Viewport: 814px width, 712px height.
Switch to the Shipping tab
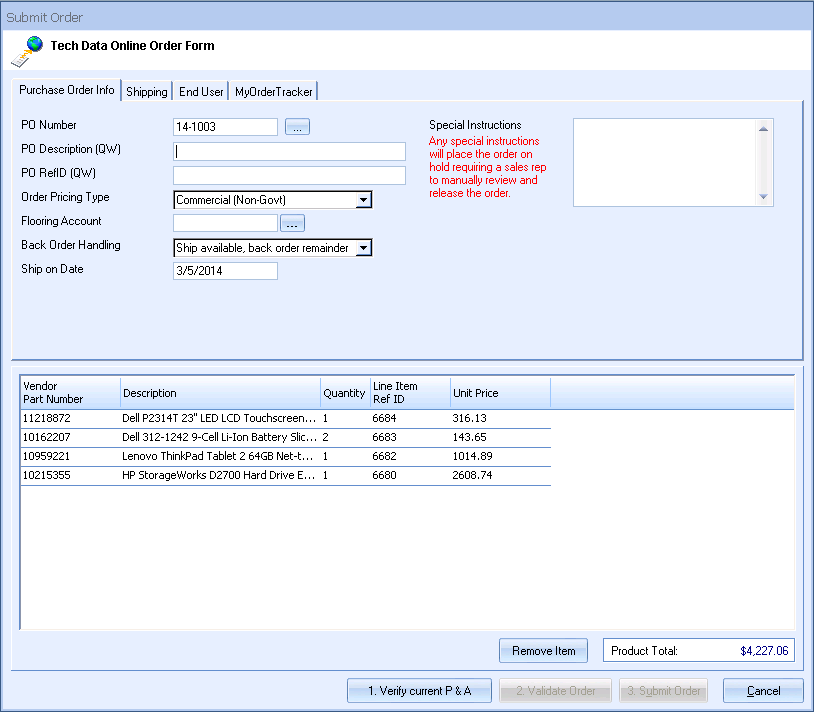(x=147, y=92)
